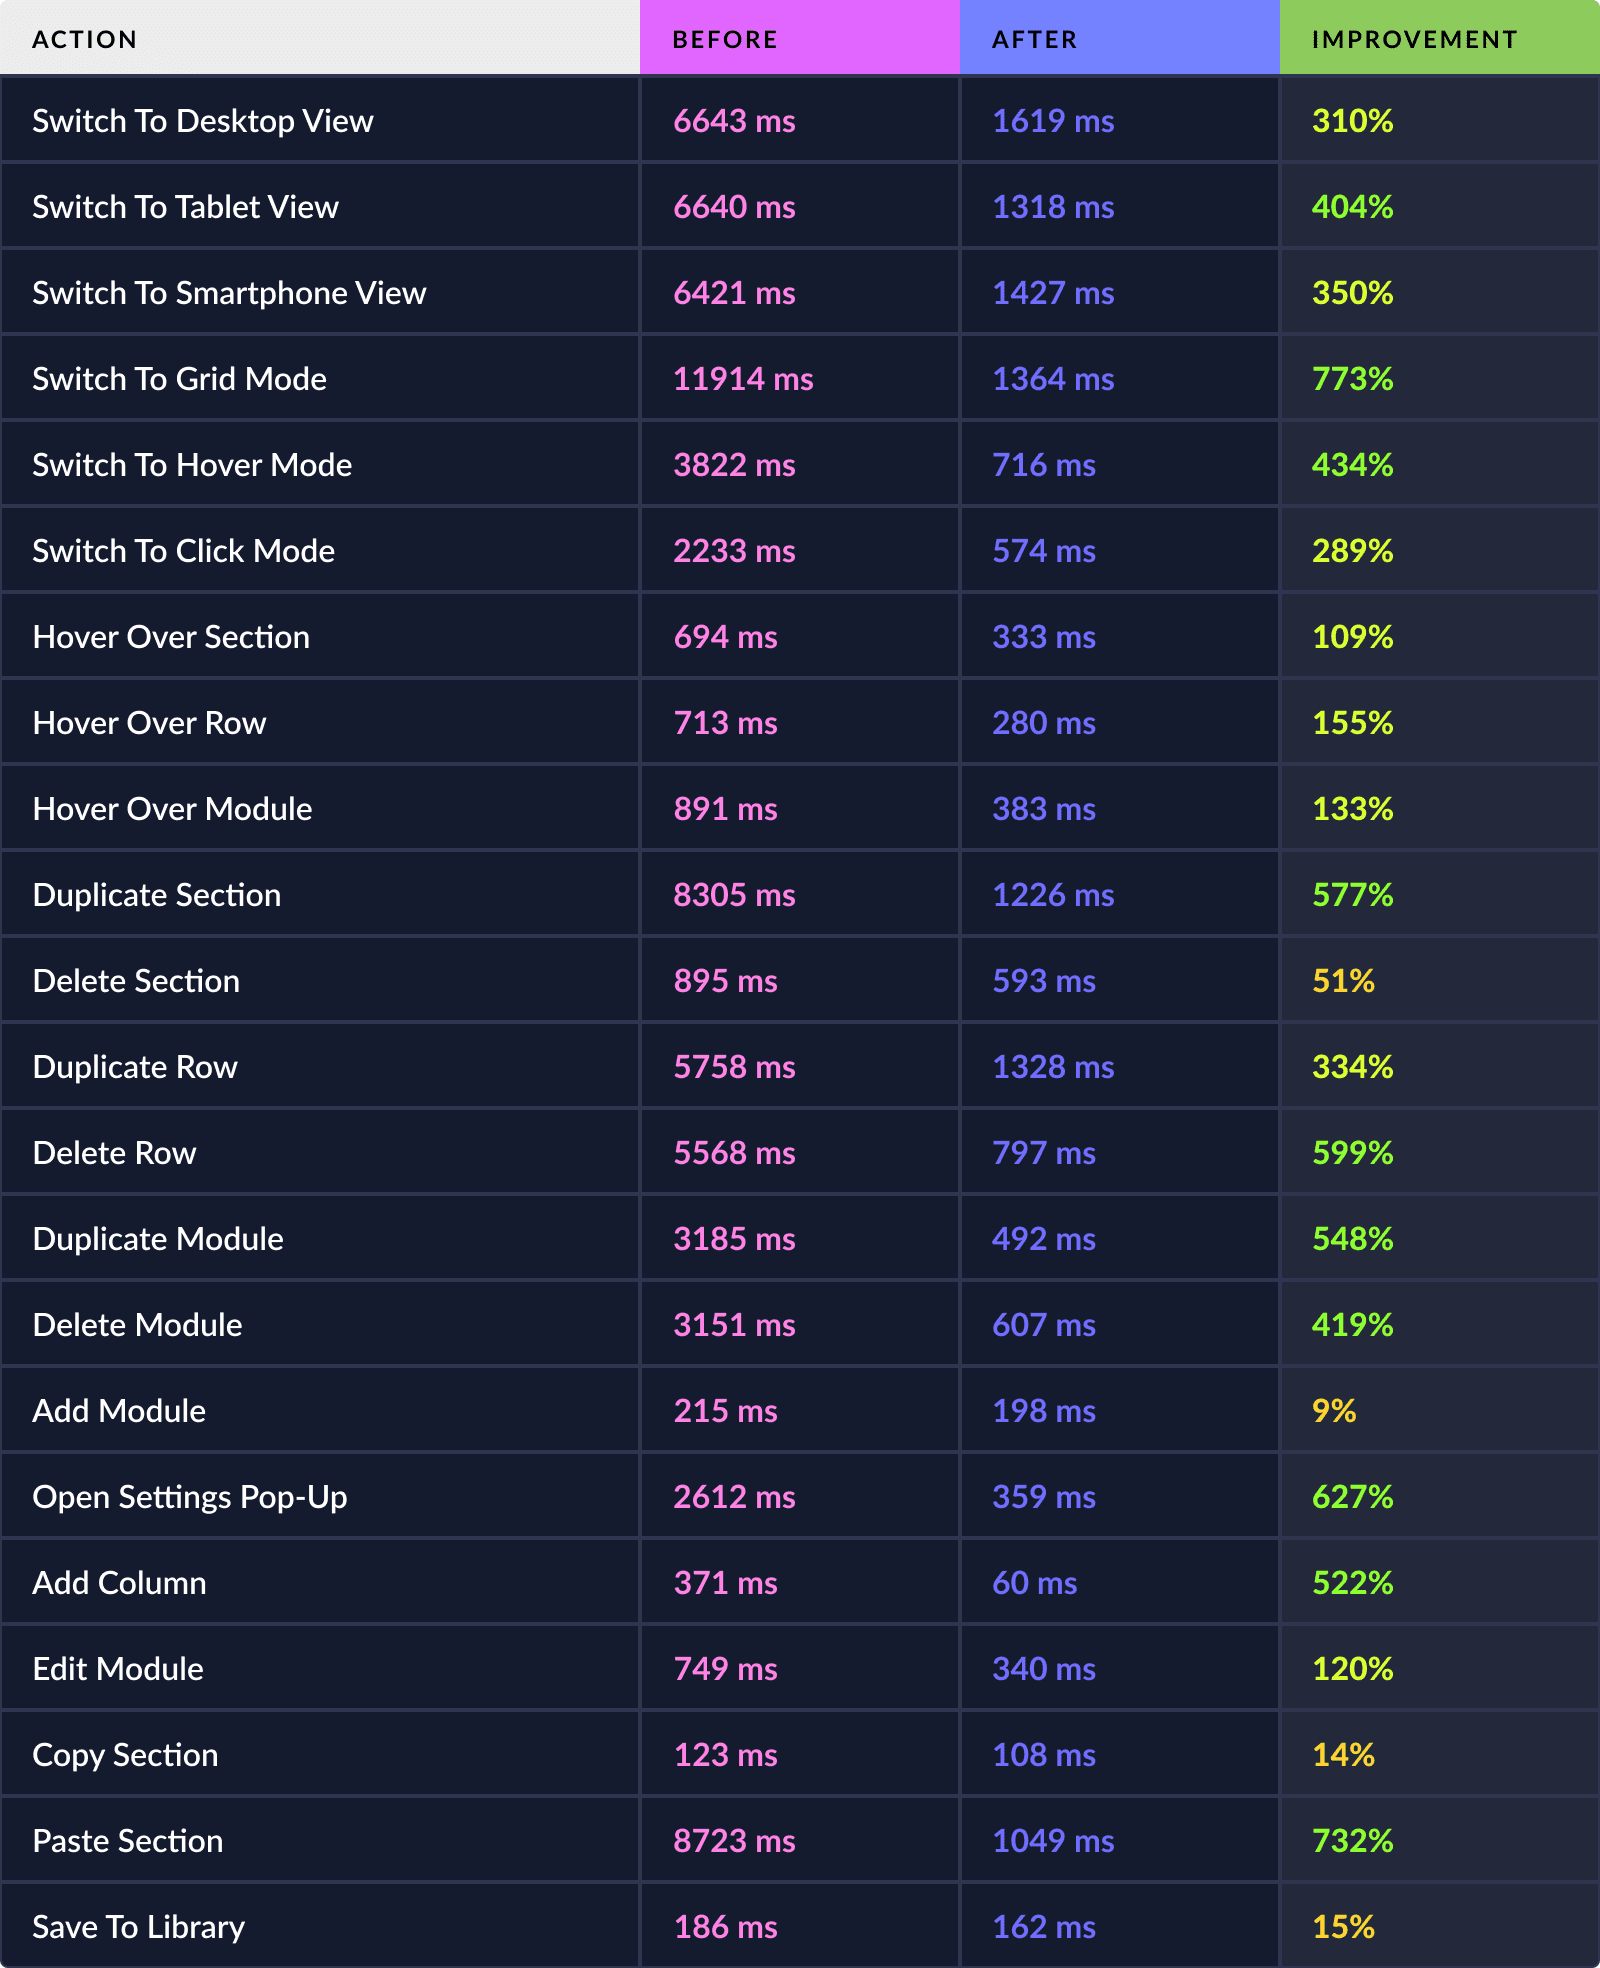Click the 492 ms after value
The height and width of the screenshot is (1968, 1600).
(1044, 1239)
